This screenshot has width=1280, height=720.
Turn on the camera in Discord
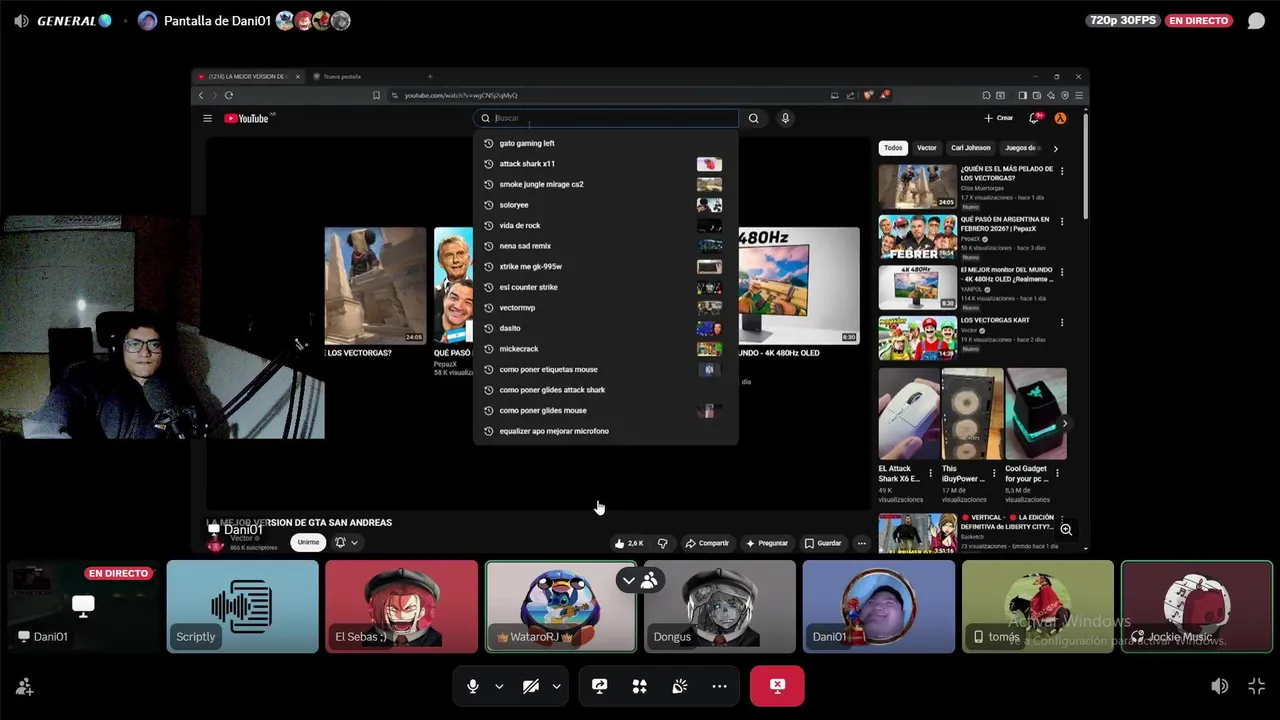tap(531, 686)
